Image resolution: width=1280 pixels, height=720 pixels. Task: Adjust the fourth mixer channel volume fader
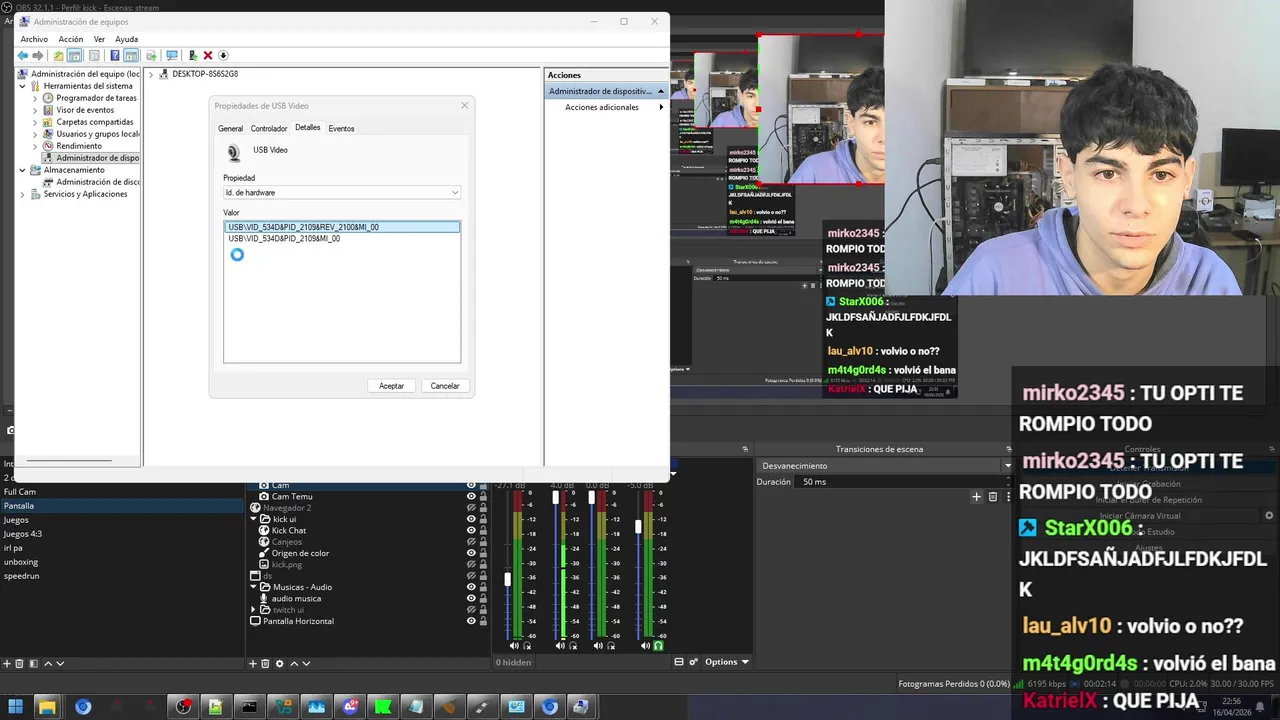(x=639, y=527)
